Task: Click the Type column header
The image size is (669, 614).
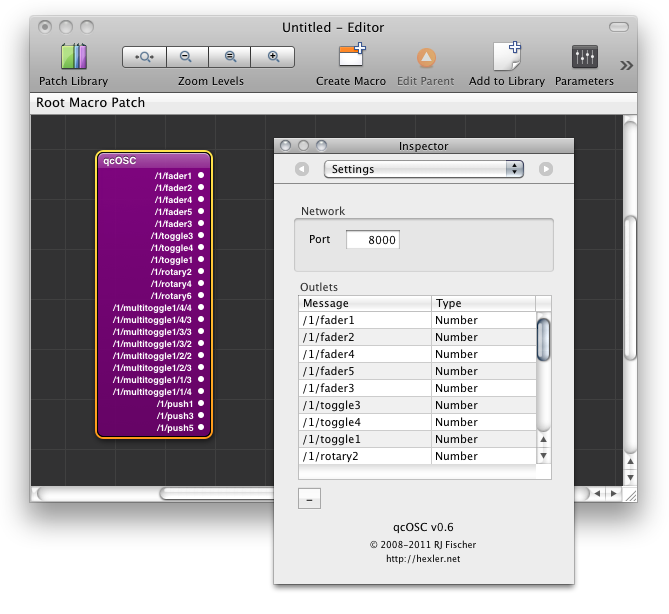Action: coord(483,303)
